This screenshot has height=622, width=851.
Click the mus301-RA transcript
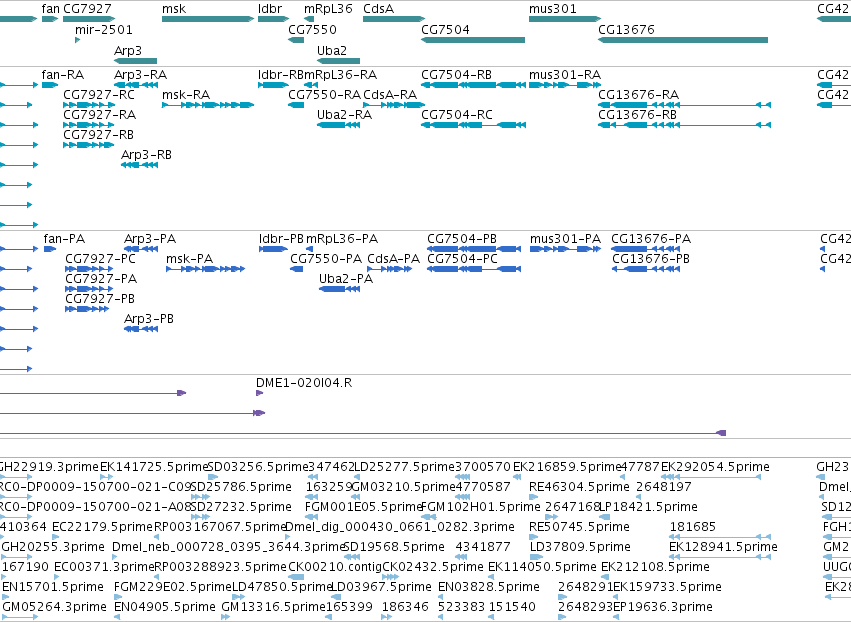point(565,85)
